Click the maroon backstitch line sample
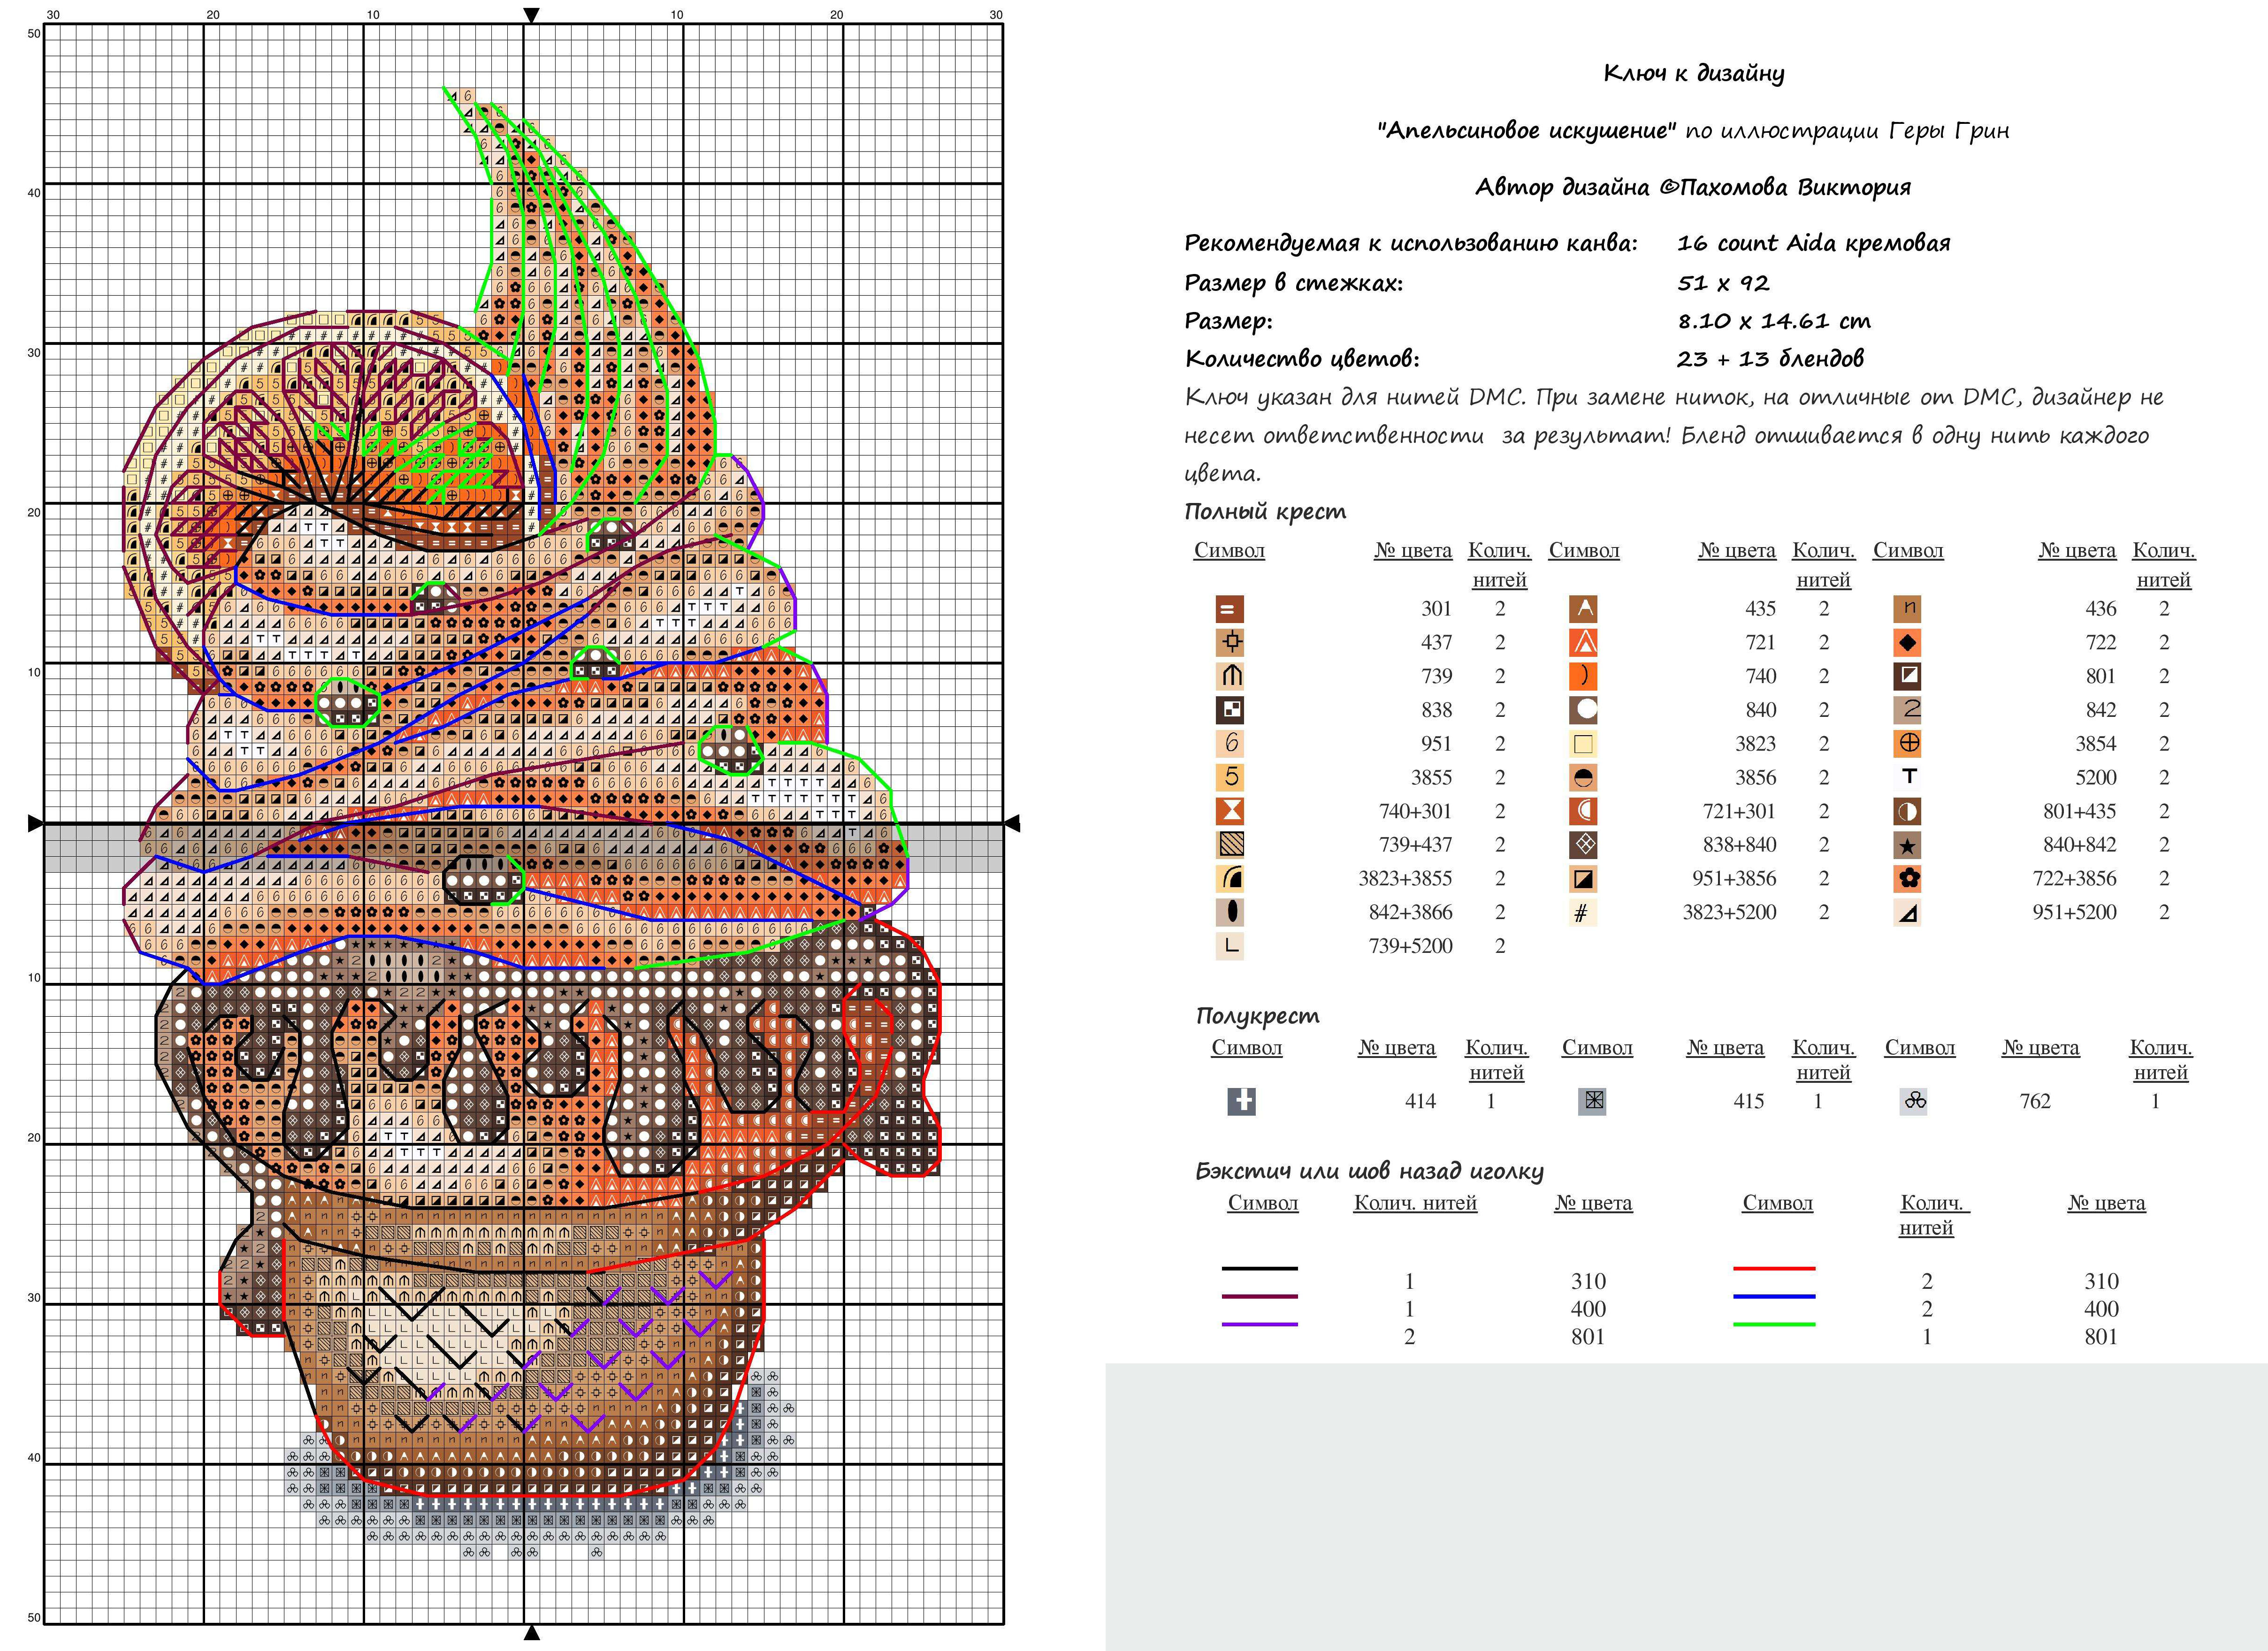This screenshot has height=1651, width=2268. (x=1259, y=1296)
